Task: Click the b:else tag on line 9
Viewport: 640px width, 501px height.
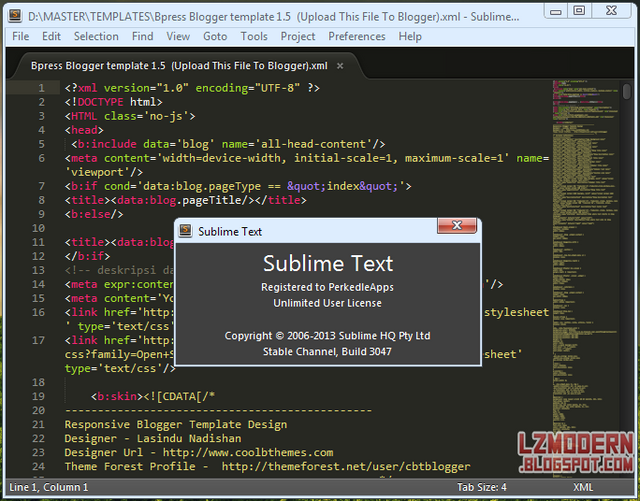Action: point(94,214)
